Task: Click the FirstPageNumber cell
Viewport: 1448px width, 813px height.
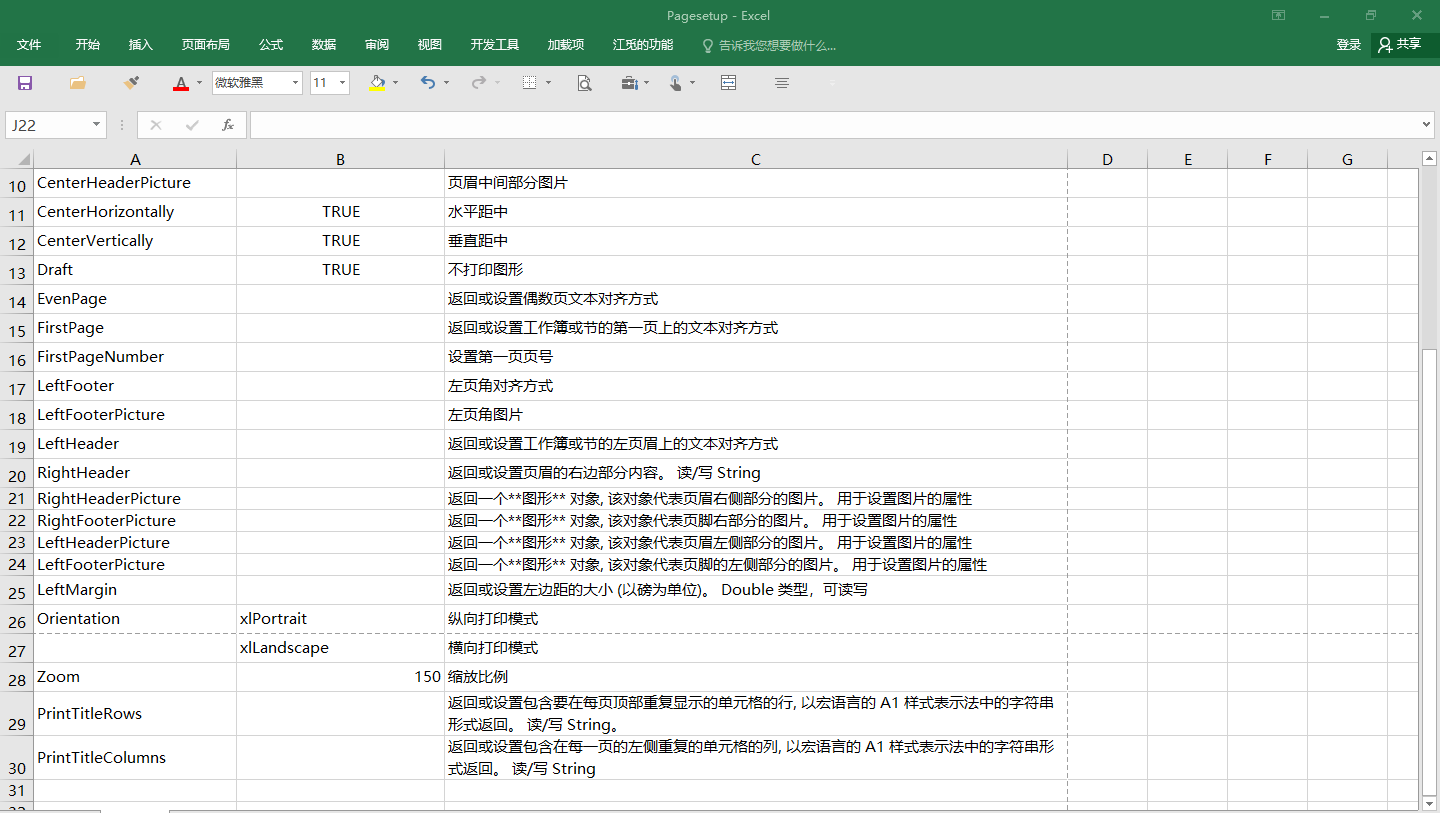Action: click(135, 357)
